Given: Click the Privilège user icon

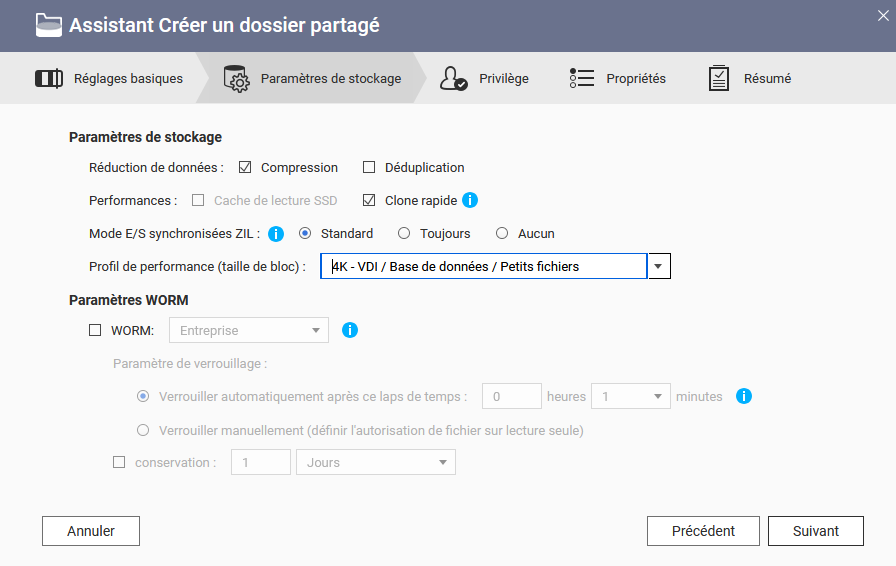Looking at the screenshot, I should [x=454, y=78].
